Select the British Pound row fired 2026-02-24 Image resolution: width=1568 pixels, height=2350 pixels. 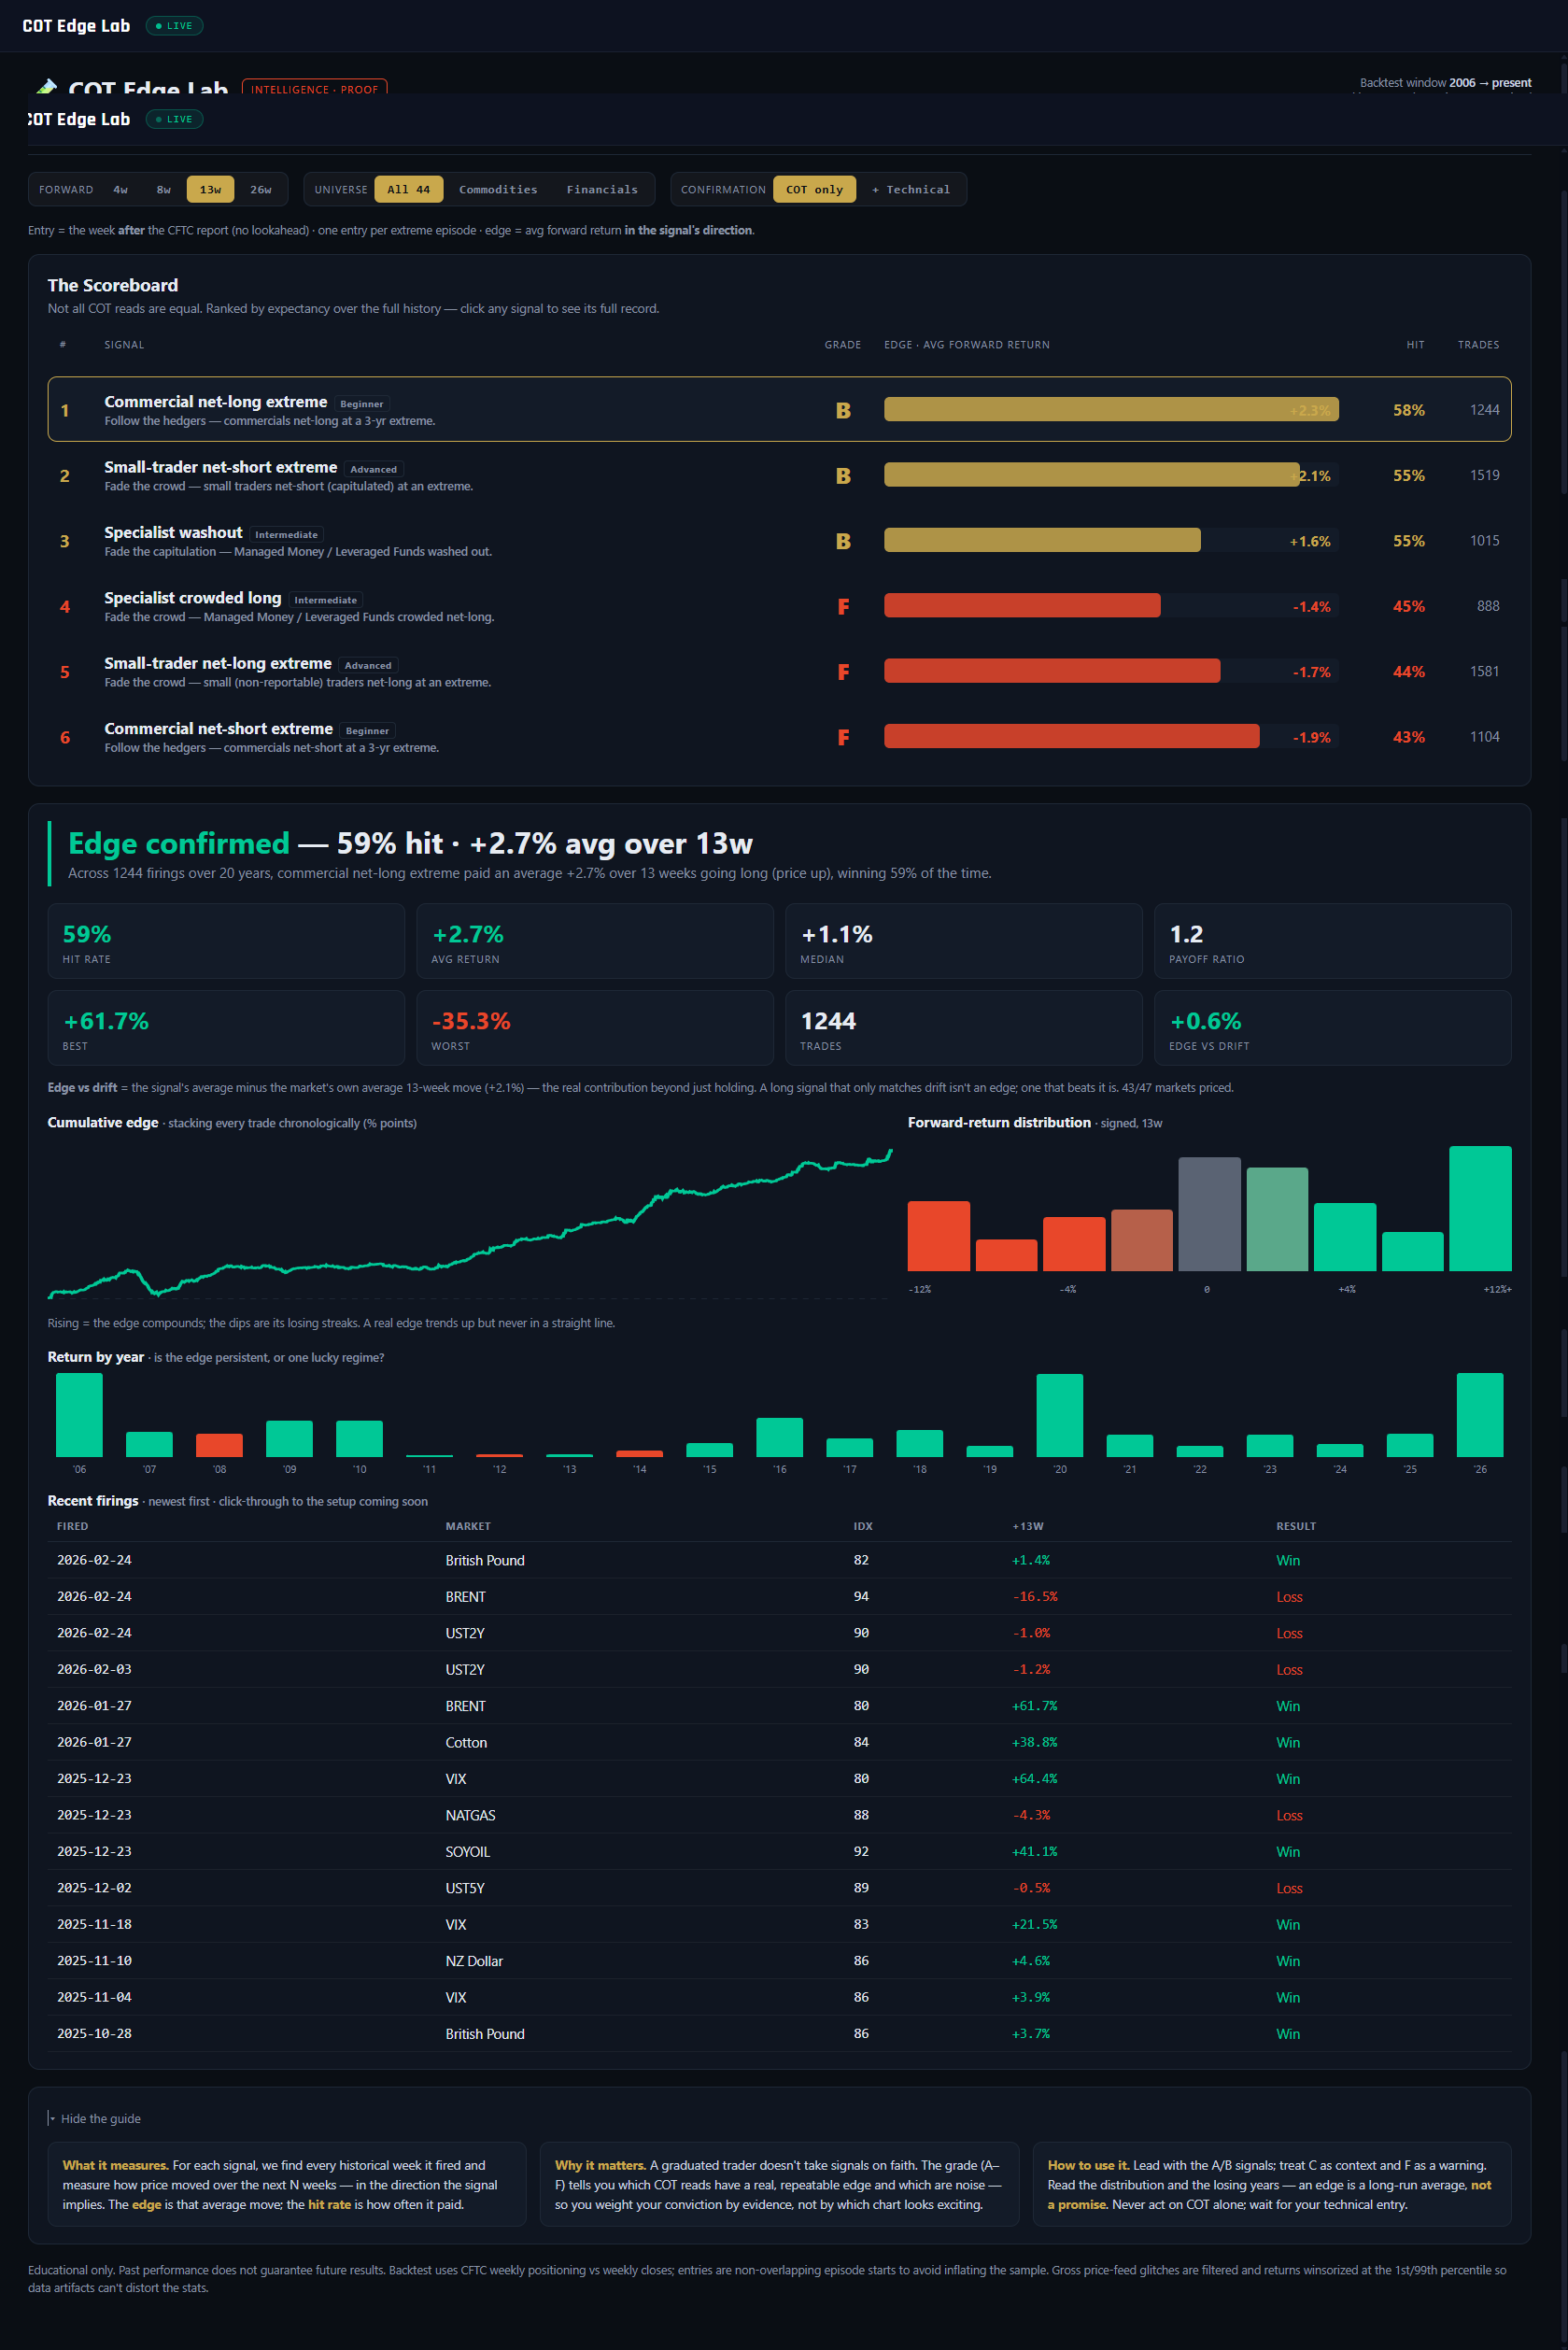click(x=779, y=1560)
